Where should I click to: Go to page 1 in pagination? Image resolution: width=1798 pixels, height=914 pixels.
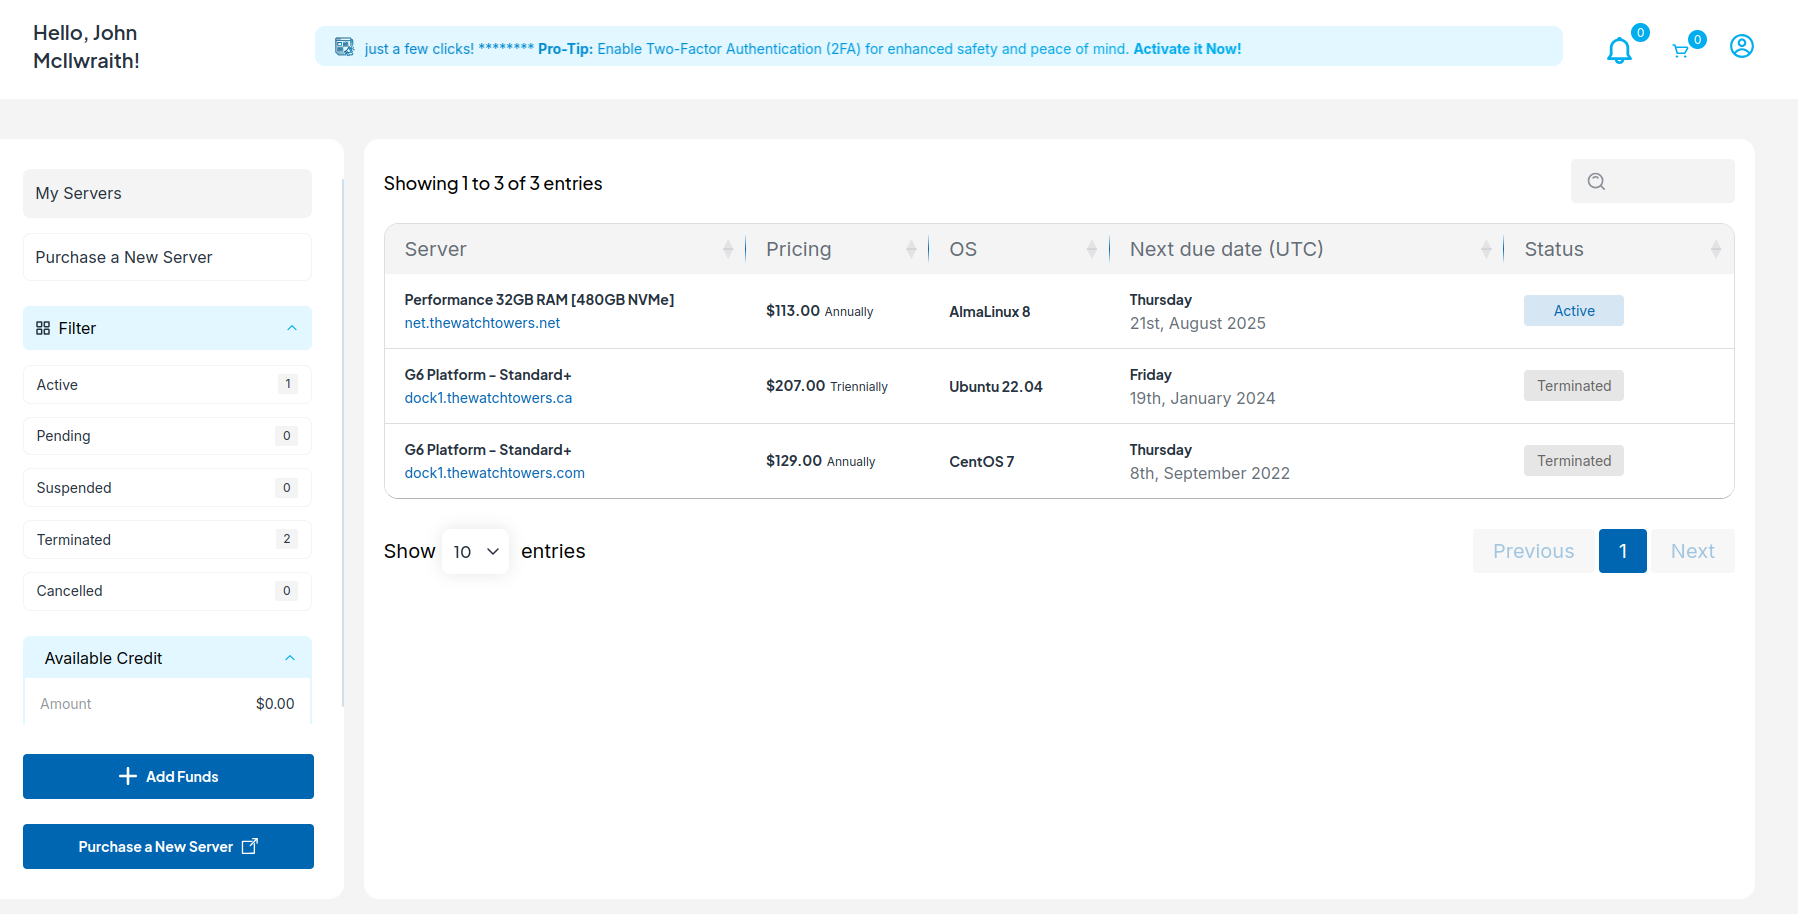click(x=1622, y=551)
